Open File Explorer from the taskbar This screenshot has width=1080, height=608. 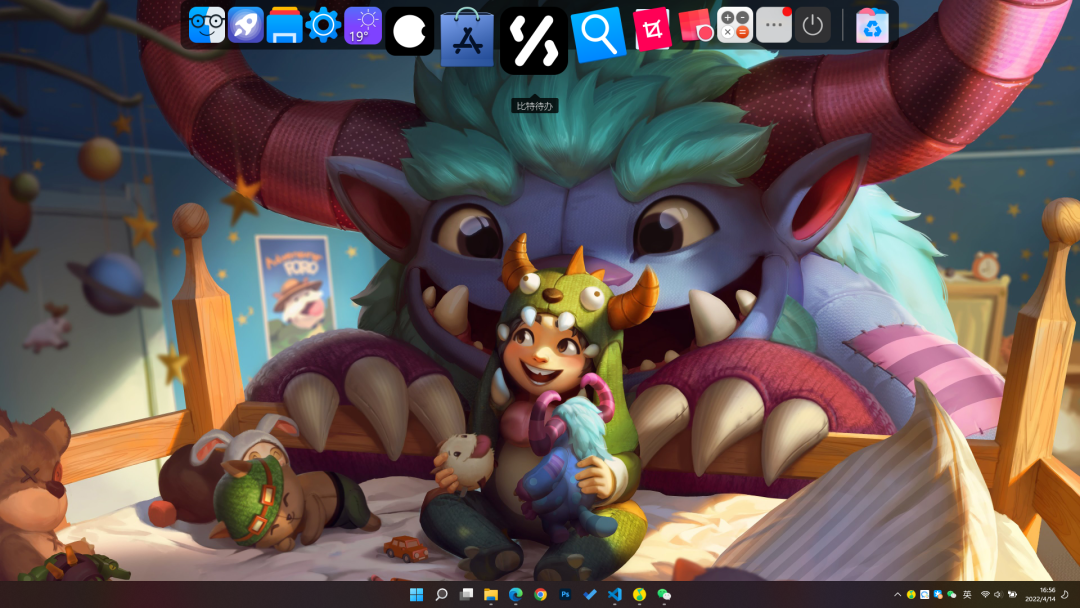point(491,594)
